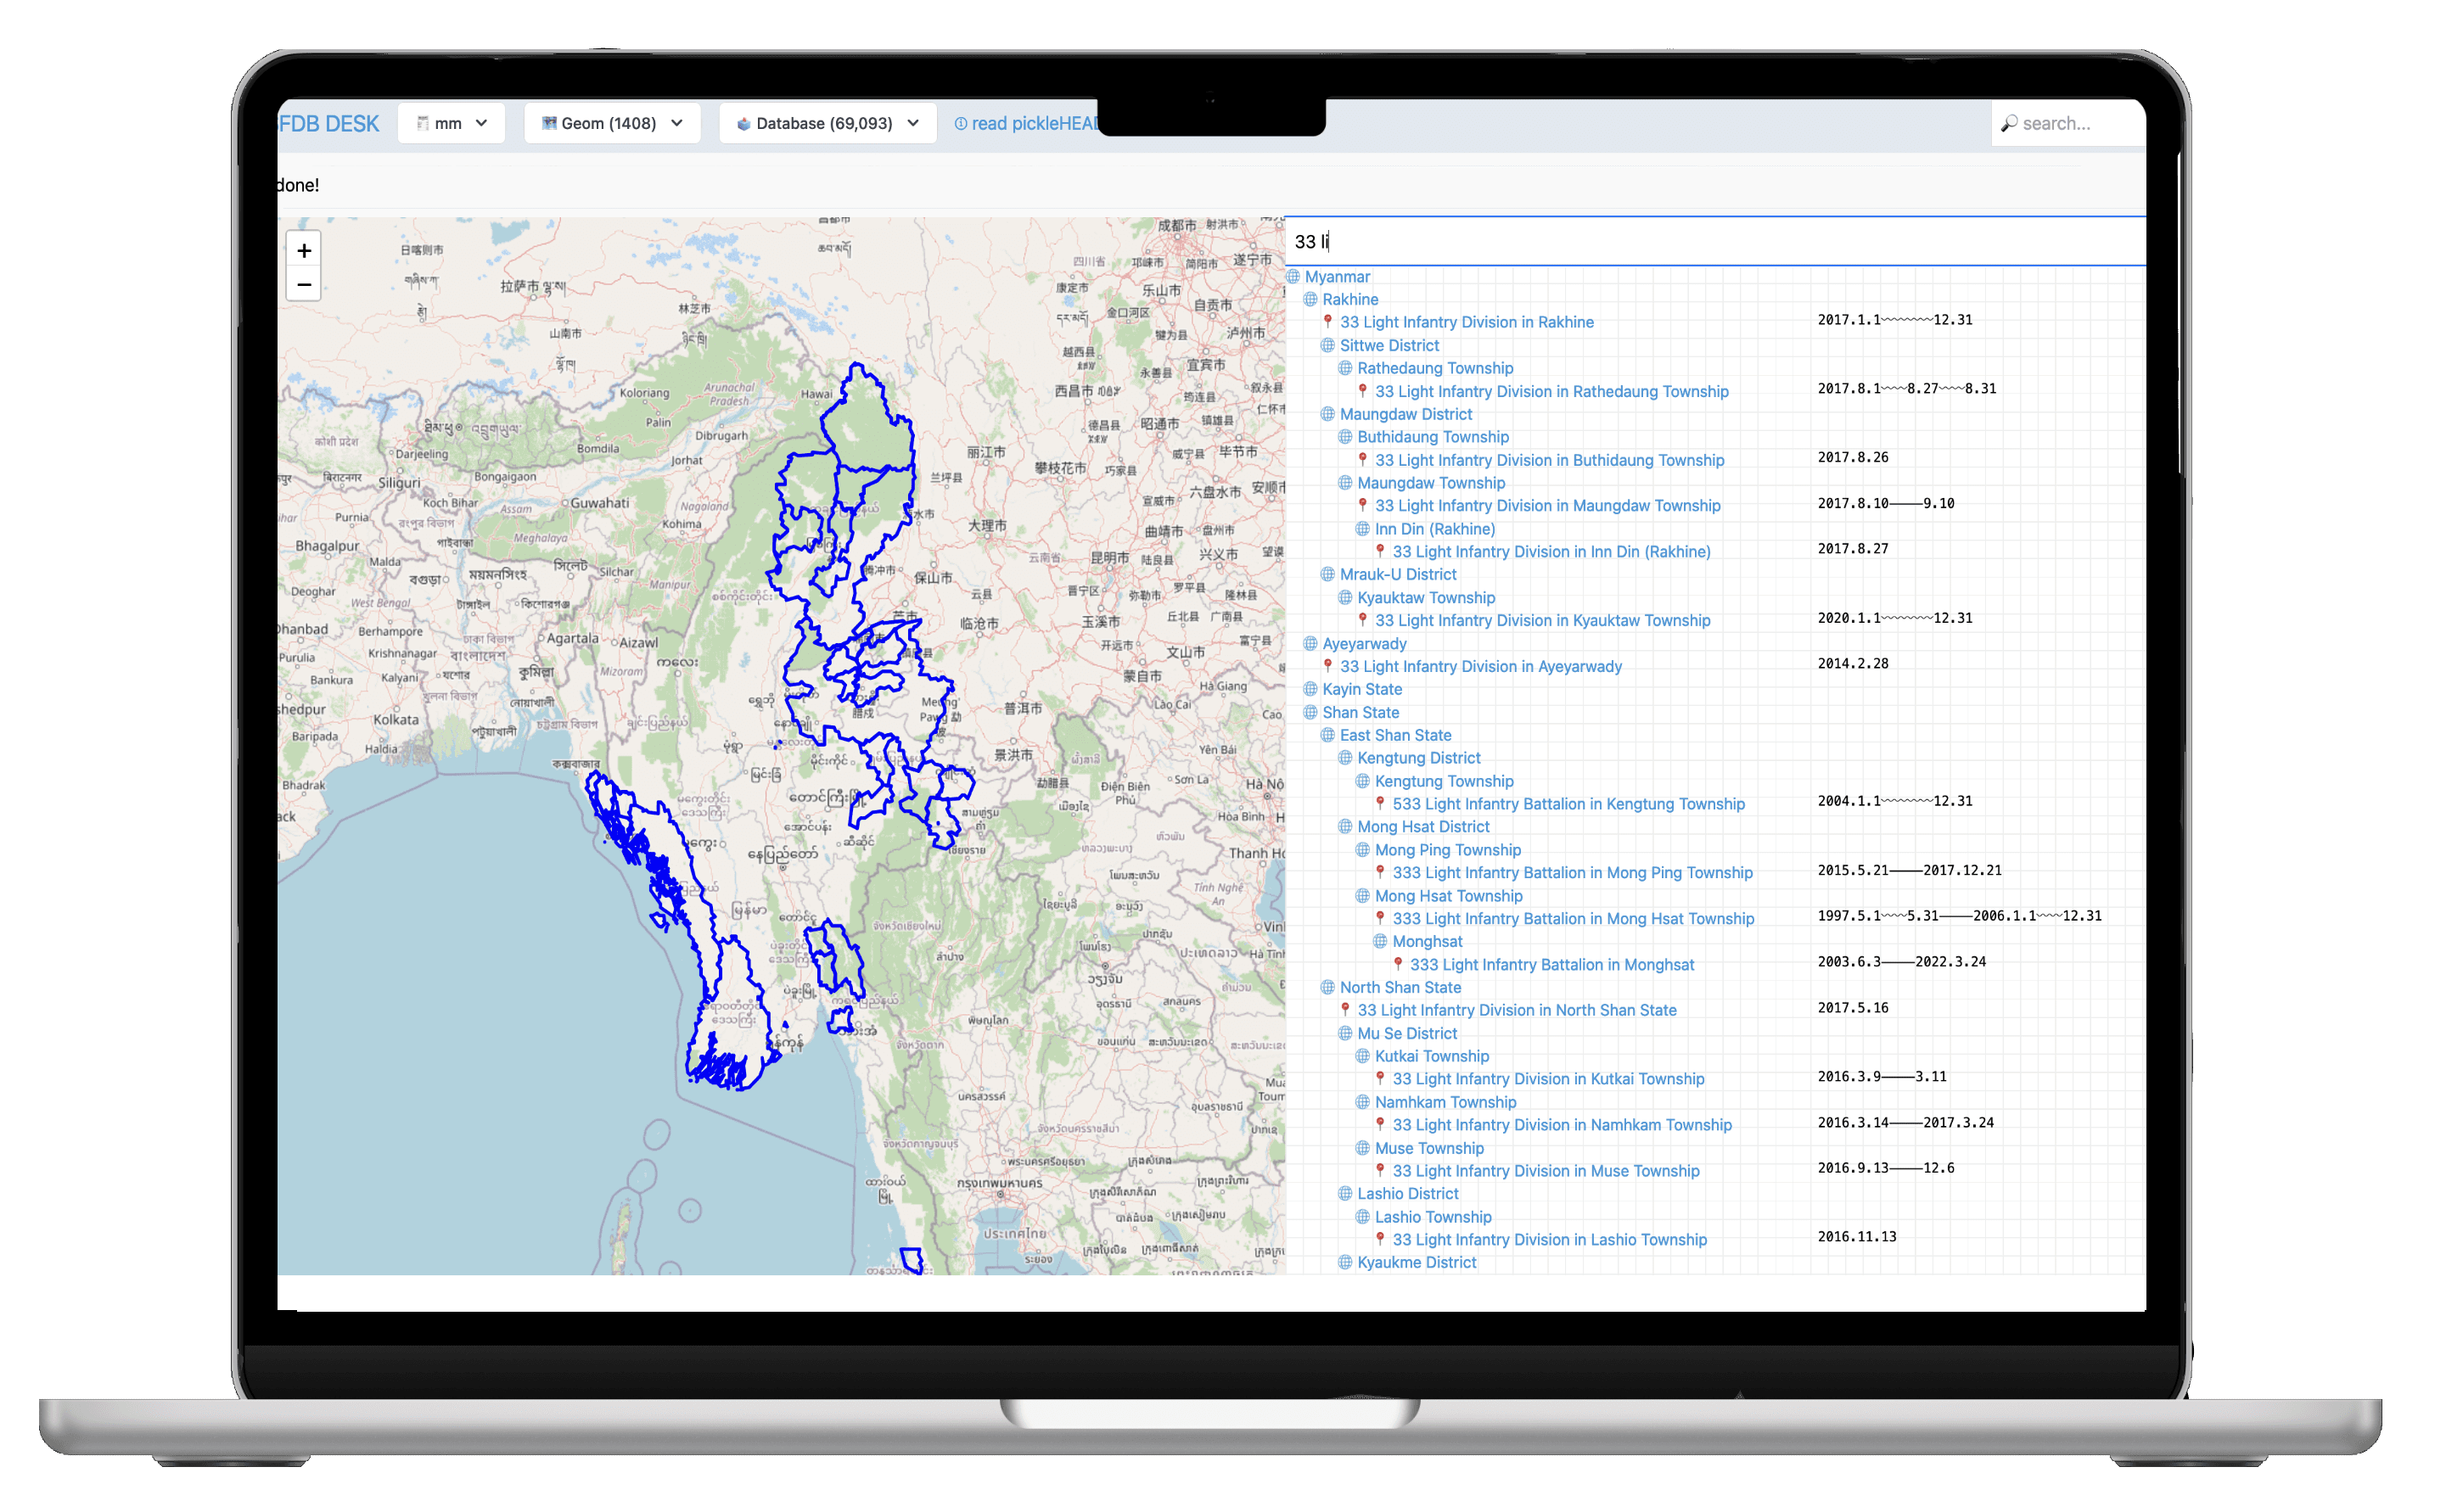Zoom out on the map
Image resolution: width=2463 pixels, height=1512 pixels.
[x=304, y=285]
